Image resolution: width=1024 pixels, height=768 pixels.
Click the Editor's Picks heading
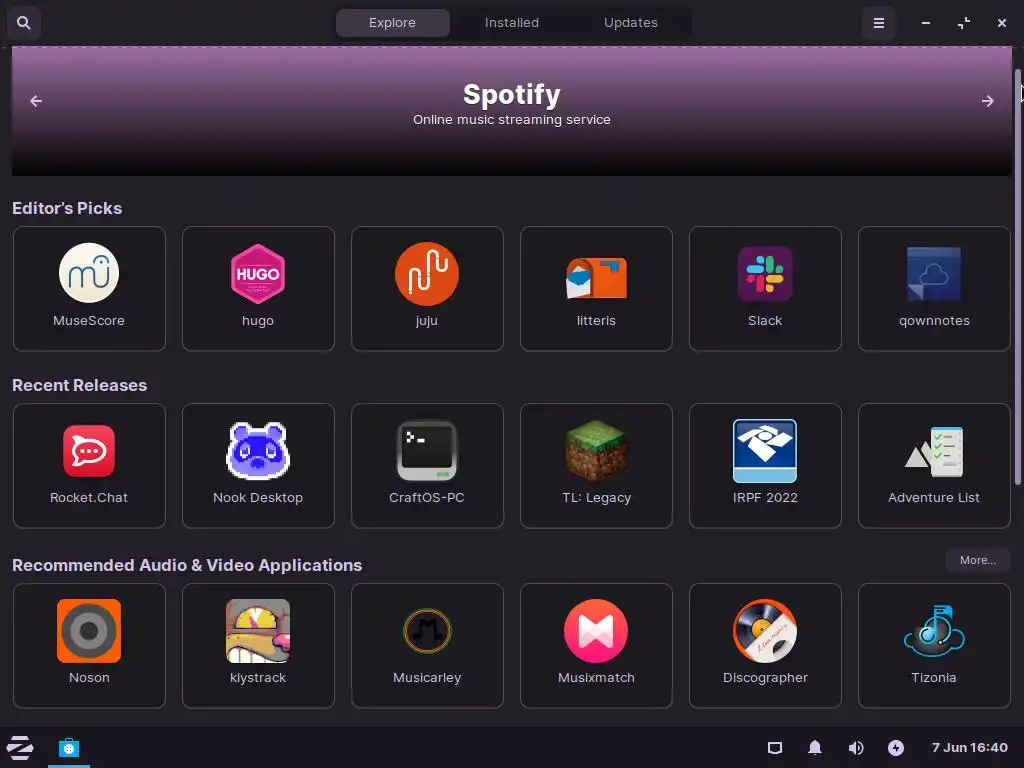pyautogui.click(x=67, y=208)
